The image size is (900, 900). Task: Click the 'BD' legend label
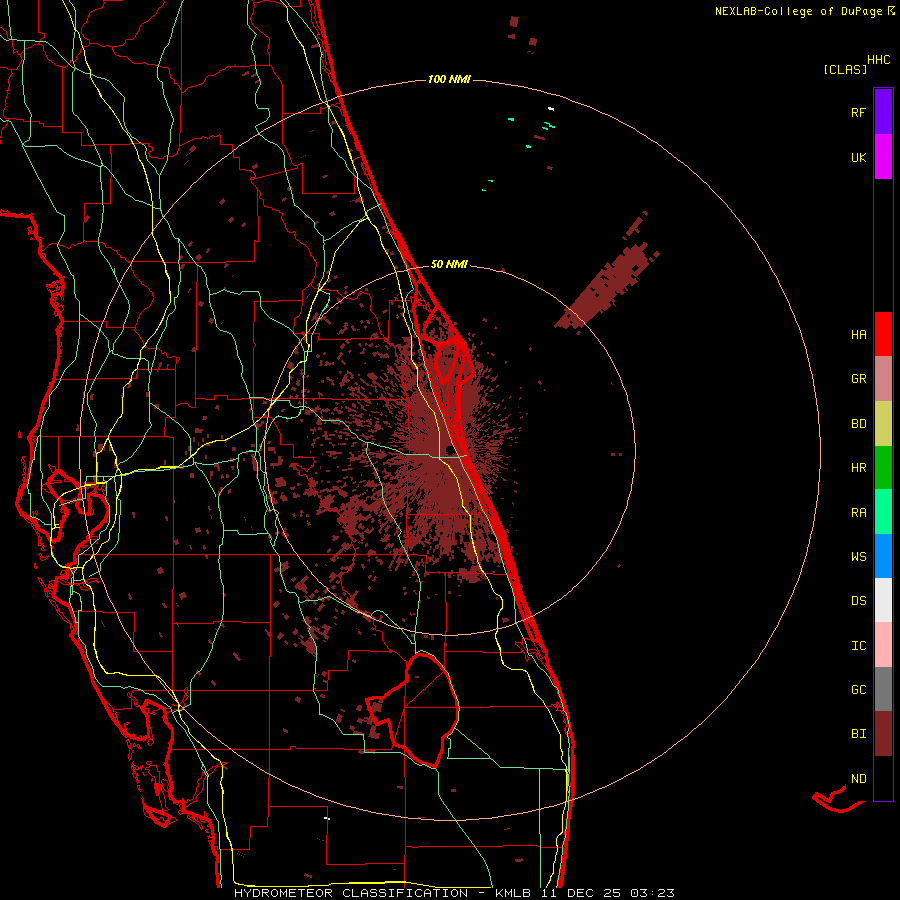[858, 424]
